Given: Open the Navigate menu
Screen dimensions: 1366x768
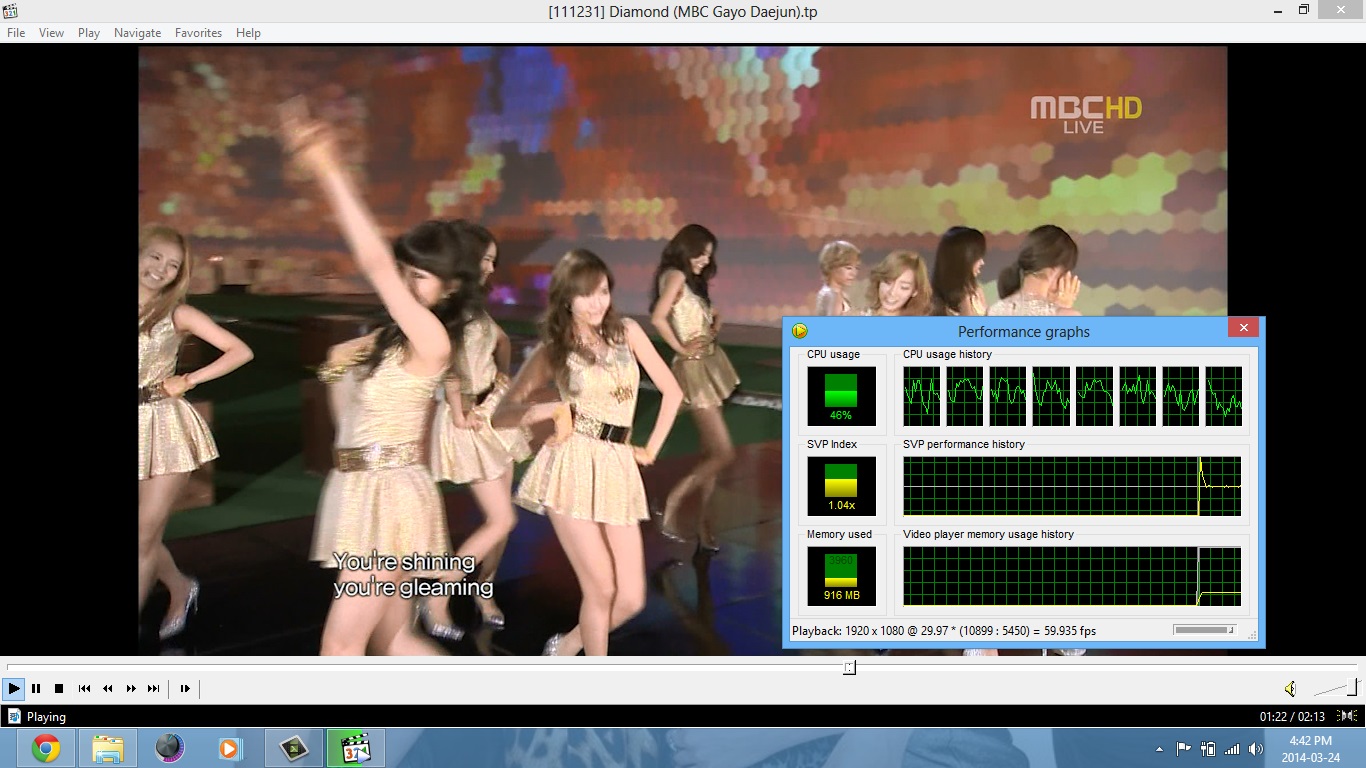Looking at the screenshot, I should 137,33.
